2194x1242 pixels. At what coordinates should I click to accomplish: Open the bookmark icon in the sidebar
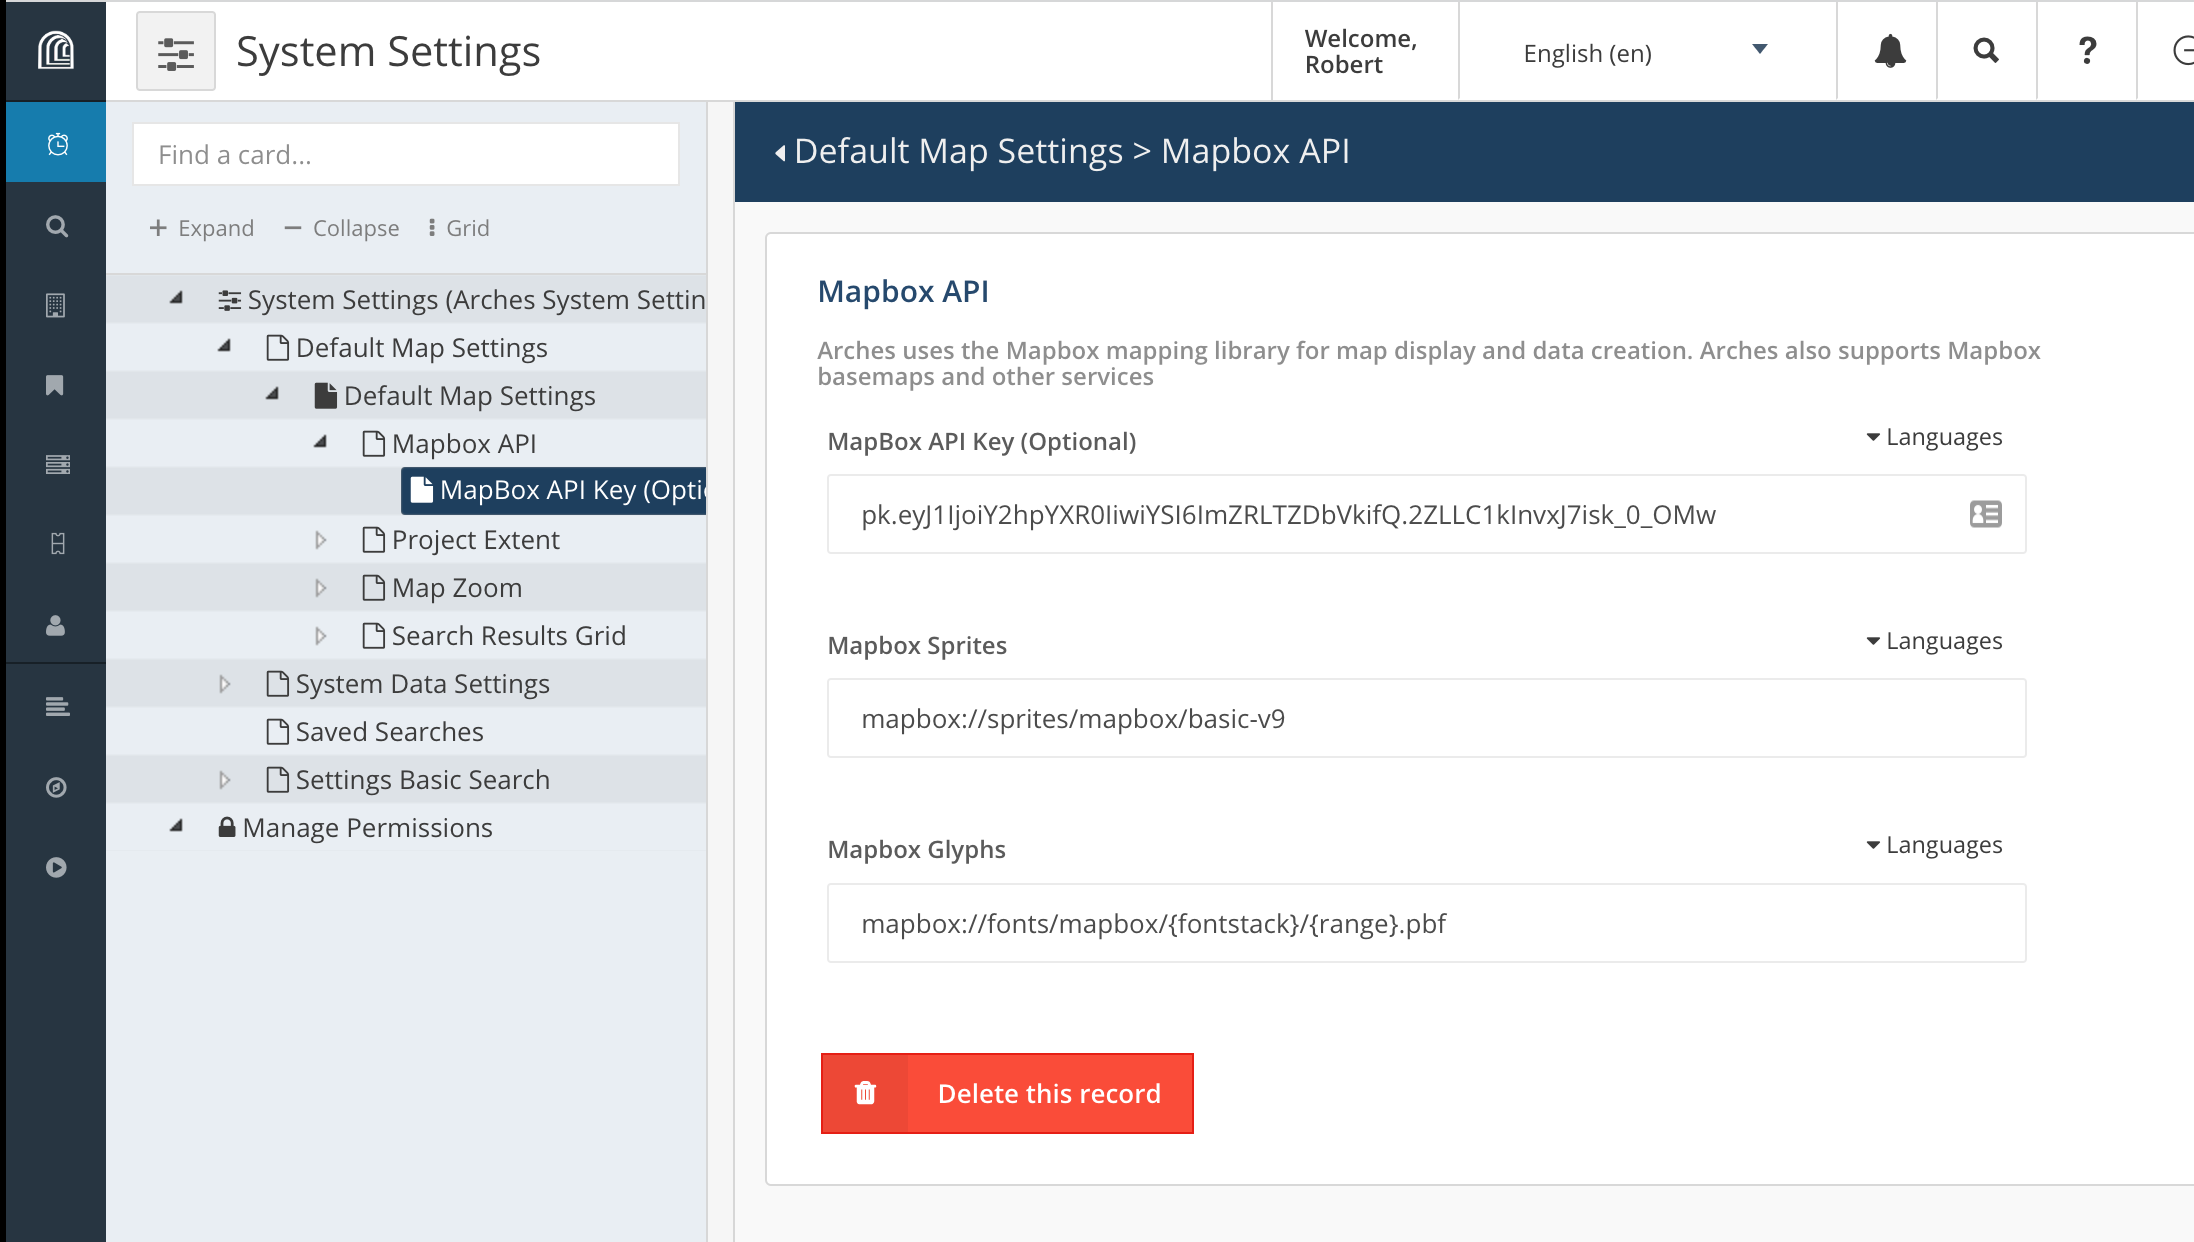(x=55, y=385)
